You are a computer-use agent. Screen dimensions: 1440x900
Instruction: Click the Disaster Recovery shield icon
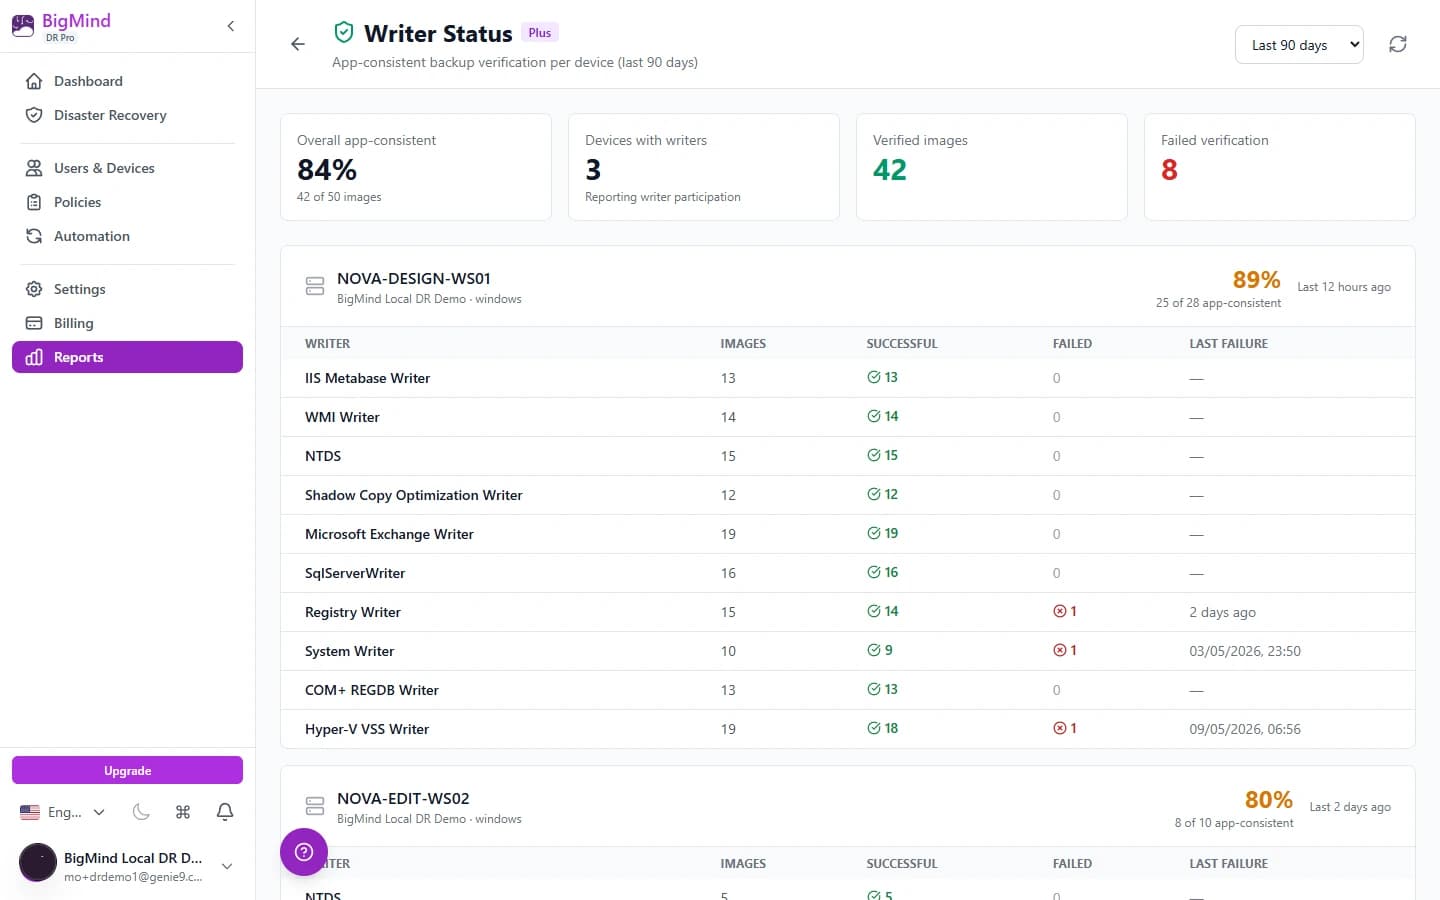[34, 115]
